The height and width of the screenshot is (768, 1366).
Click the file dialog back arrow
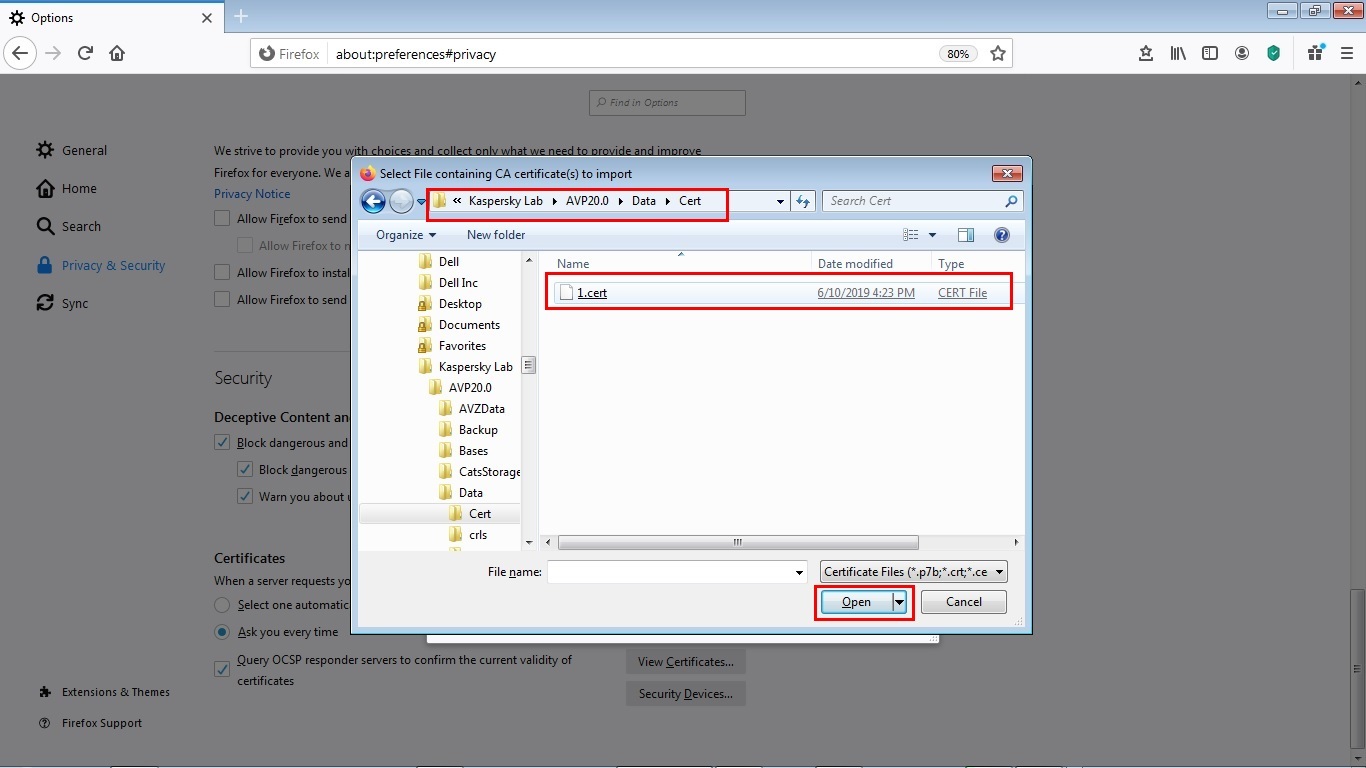[x=373, y=202]
